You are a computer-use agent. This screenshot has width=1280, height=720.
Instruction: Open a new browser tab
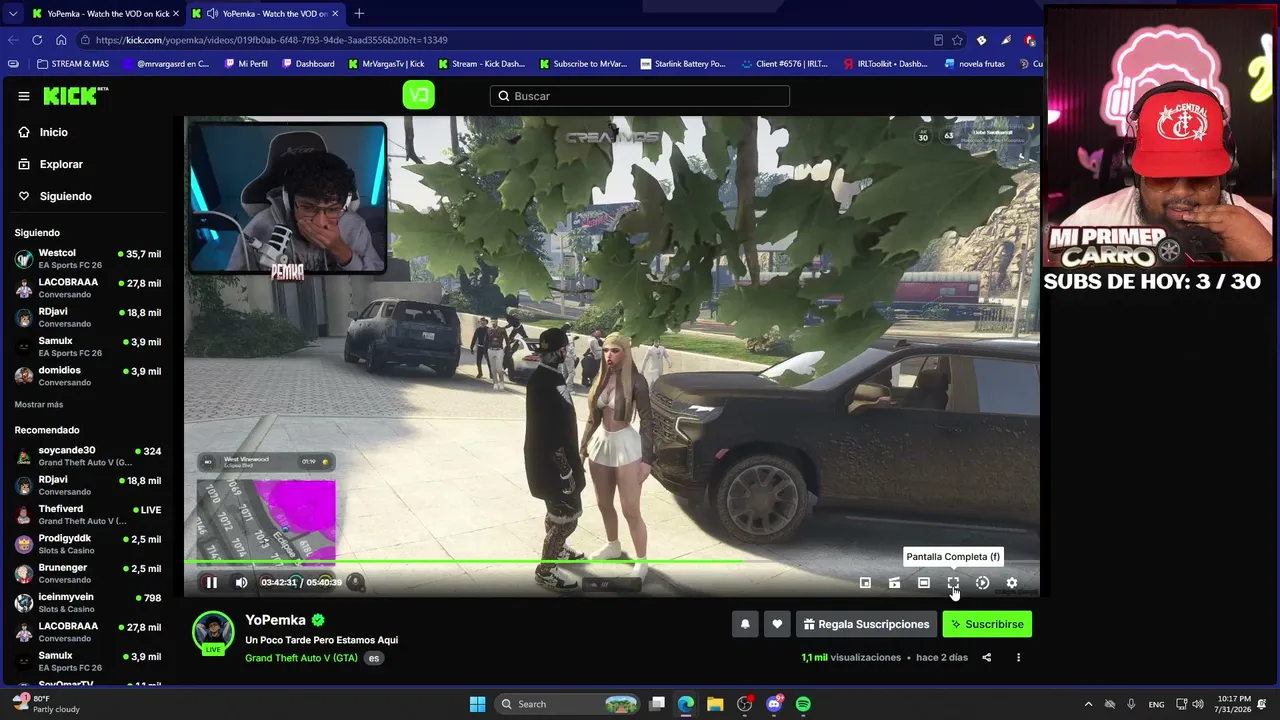pos(359,14)
